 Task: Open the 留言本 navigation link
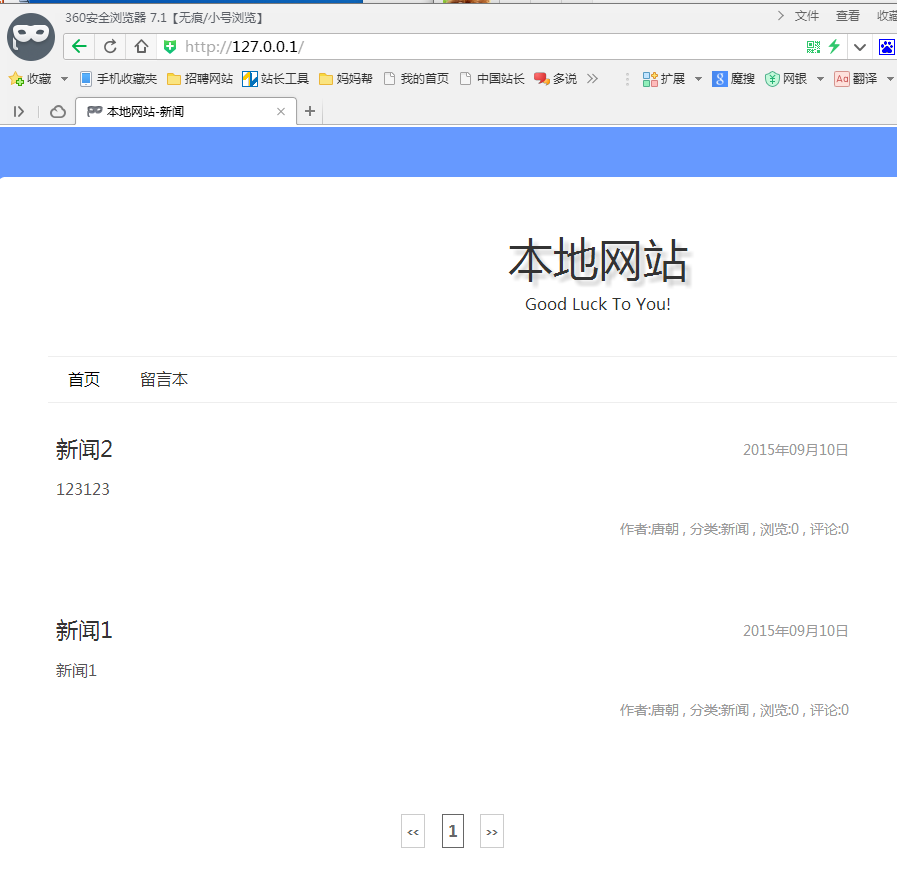164,380
